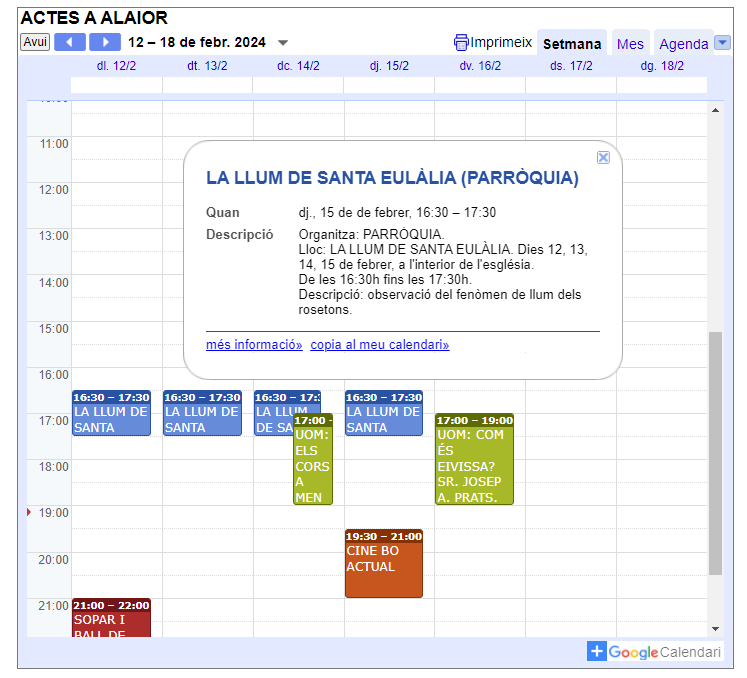Open the SOPAR I BALL event
747x678 pixels.
111,620
